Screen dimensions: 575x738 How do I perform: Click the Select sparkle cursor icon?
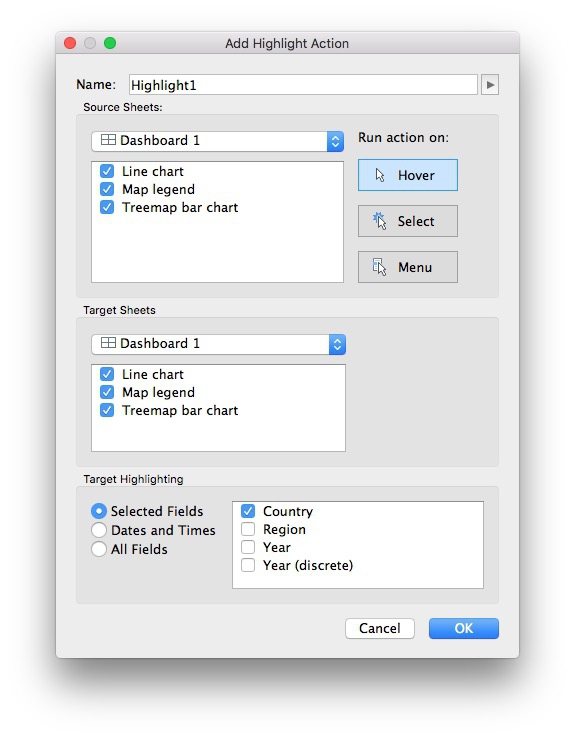pos(379,221)
